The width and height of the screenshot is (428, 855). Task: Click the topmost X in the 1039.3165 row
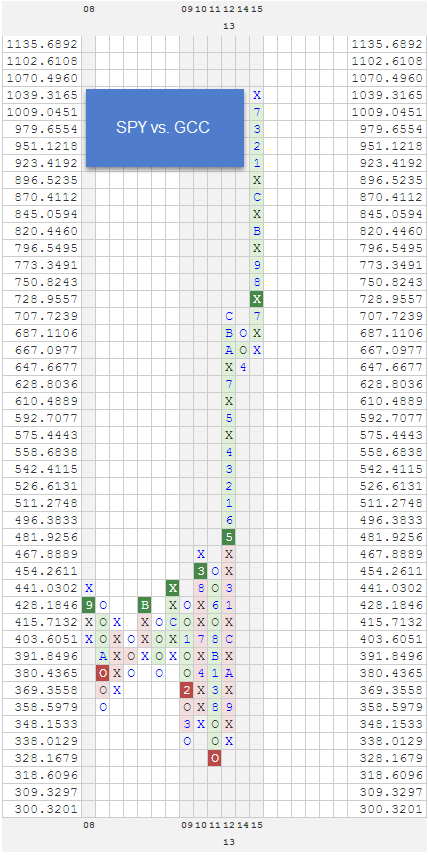tap(257, 95)
